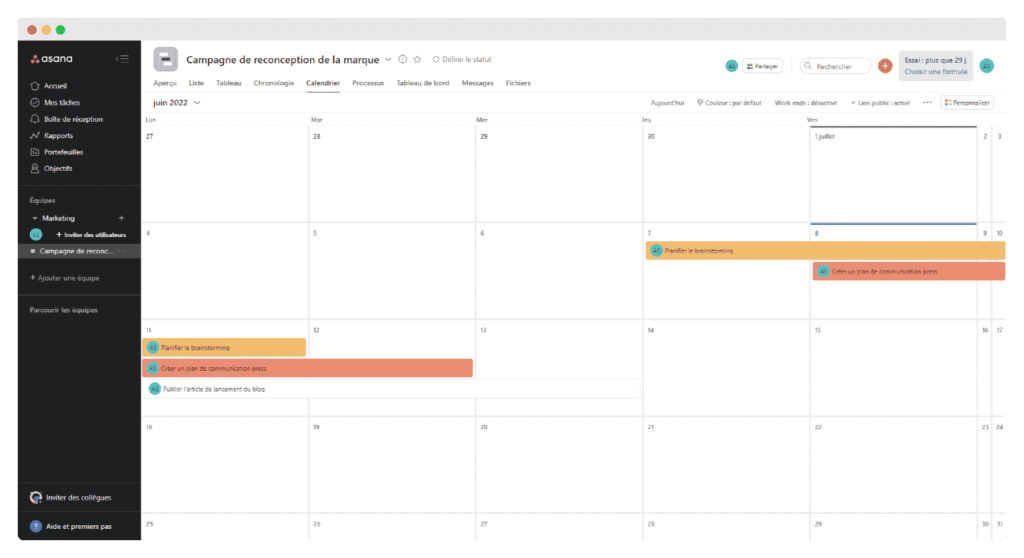The width and height of the screenshot is (1024, 558).
Task: Click Ajouter une équipe
Action: [x=65, y=278]
